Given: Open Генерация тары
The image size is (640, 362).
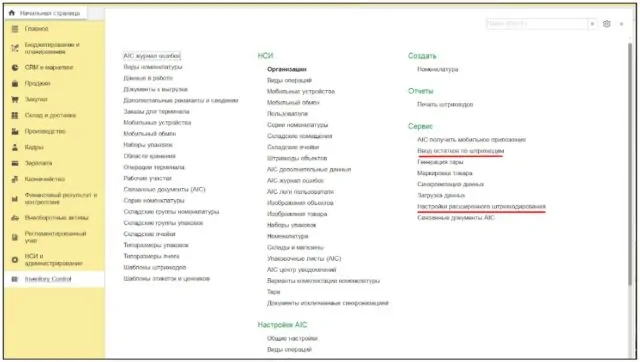Looking at the screenshot, I should 440,162.
